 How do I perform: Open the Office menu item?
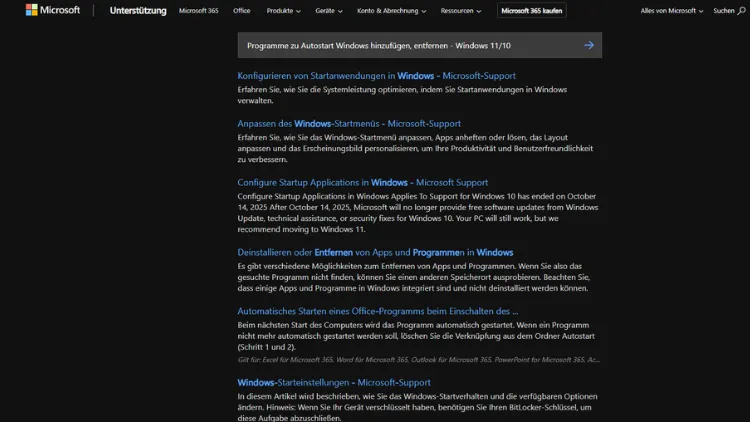[242, 11]
